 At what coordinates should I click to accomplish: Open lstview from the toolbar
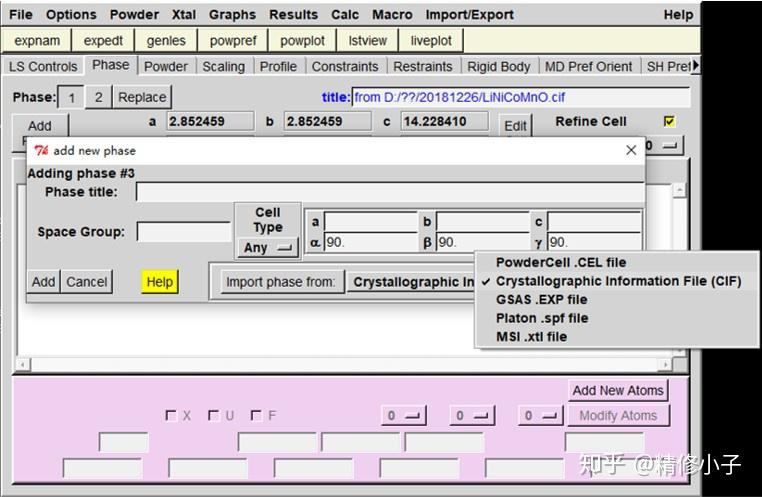[x=367, y=40]
